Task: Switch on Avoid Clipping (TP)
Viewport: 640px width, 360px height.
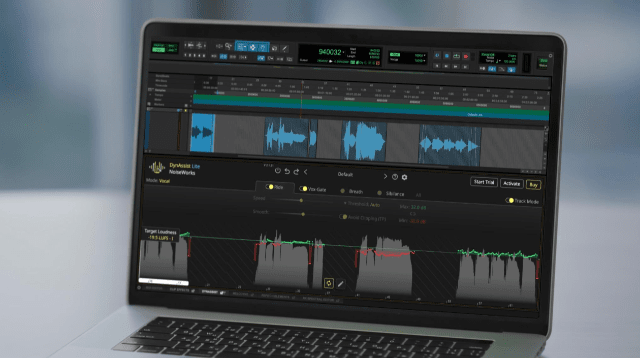Action: point(343,217)
